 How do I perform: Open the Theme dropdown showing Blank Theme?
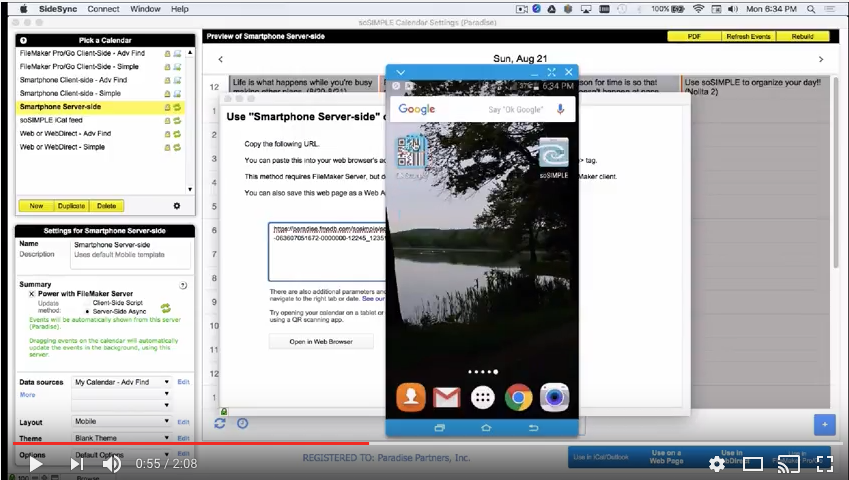(x=122, y=438)
